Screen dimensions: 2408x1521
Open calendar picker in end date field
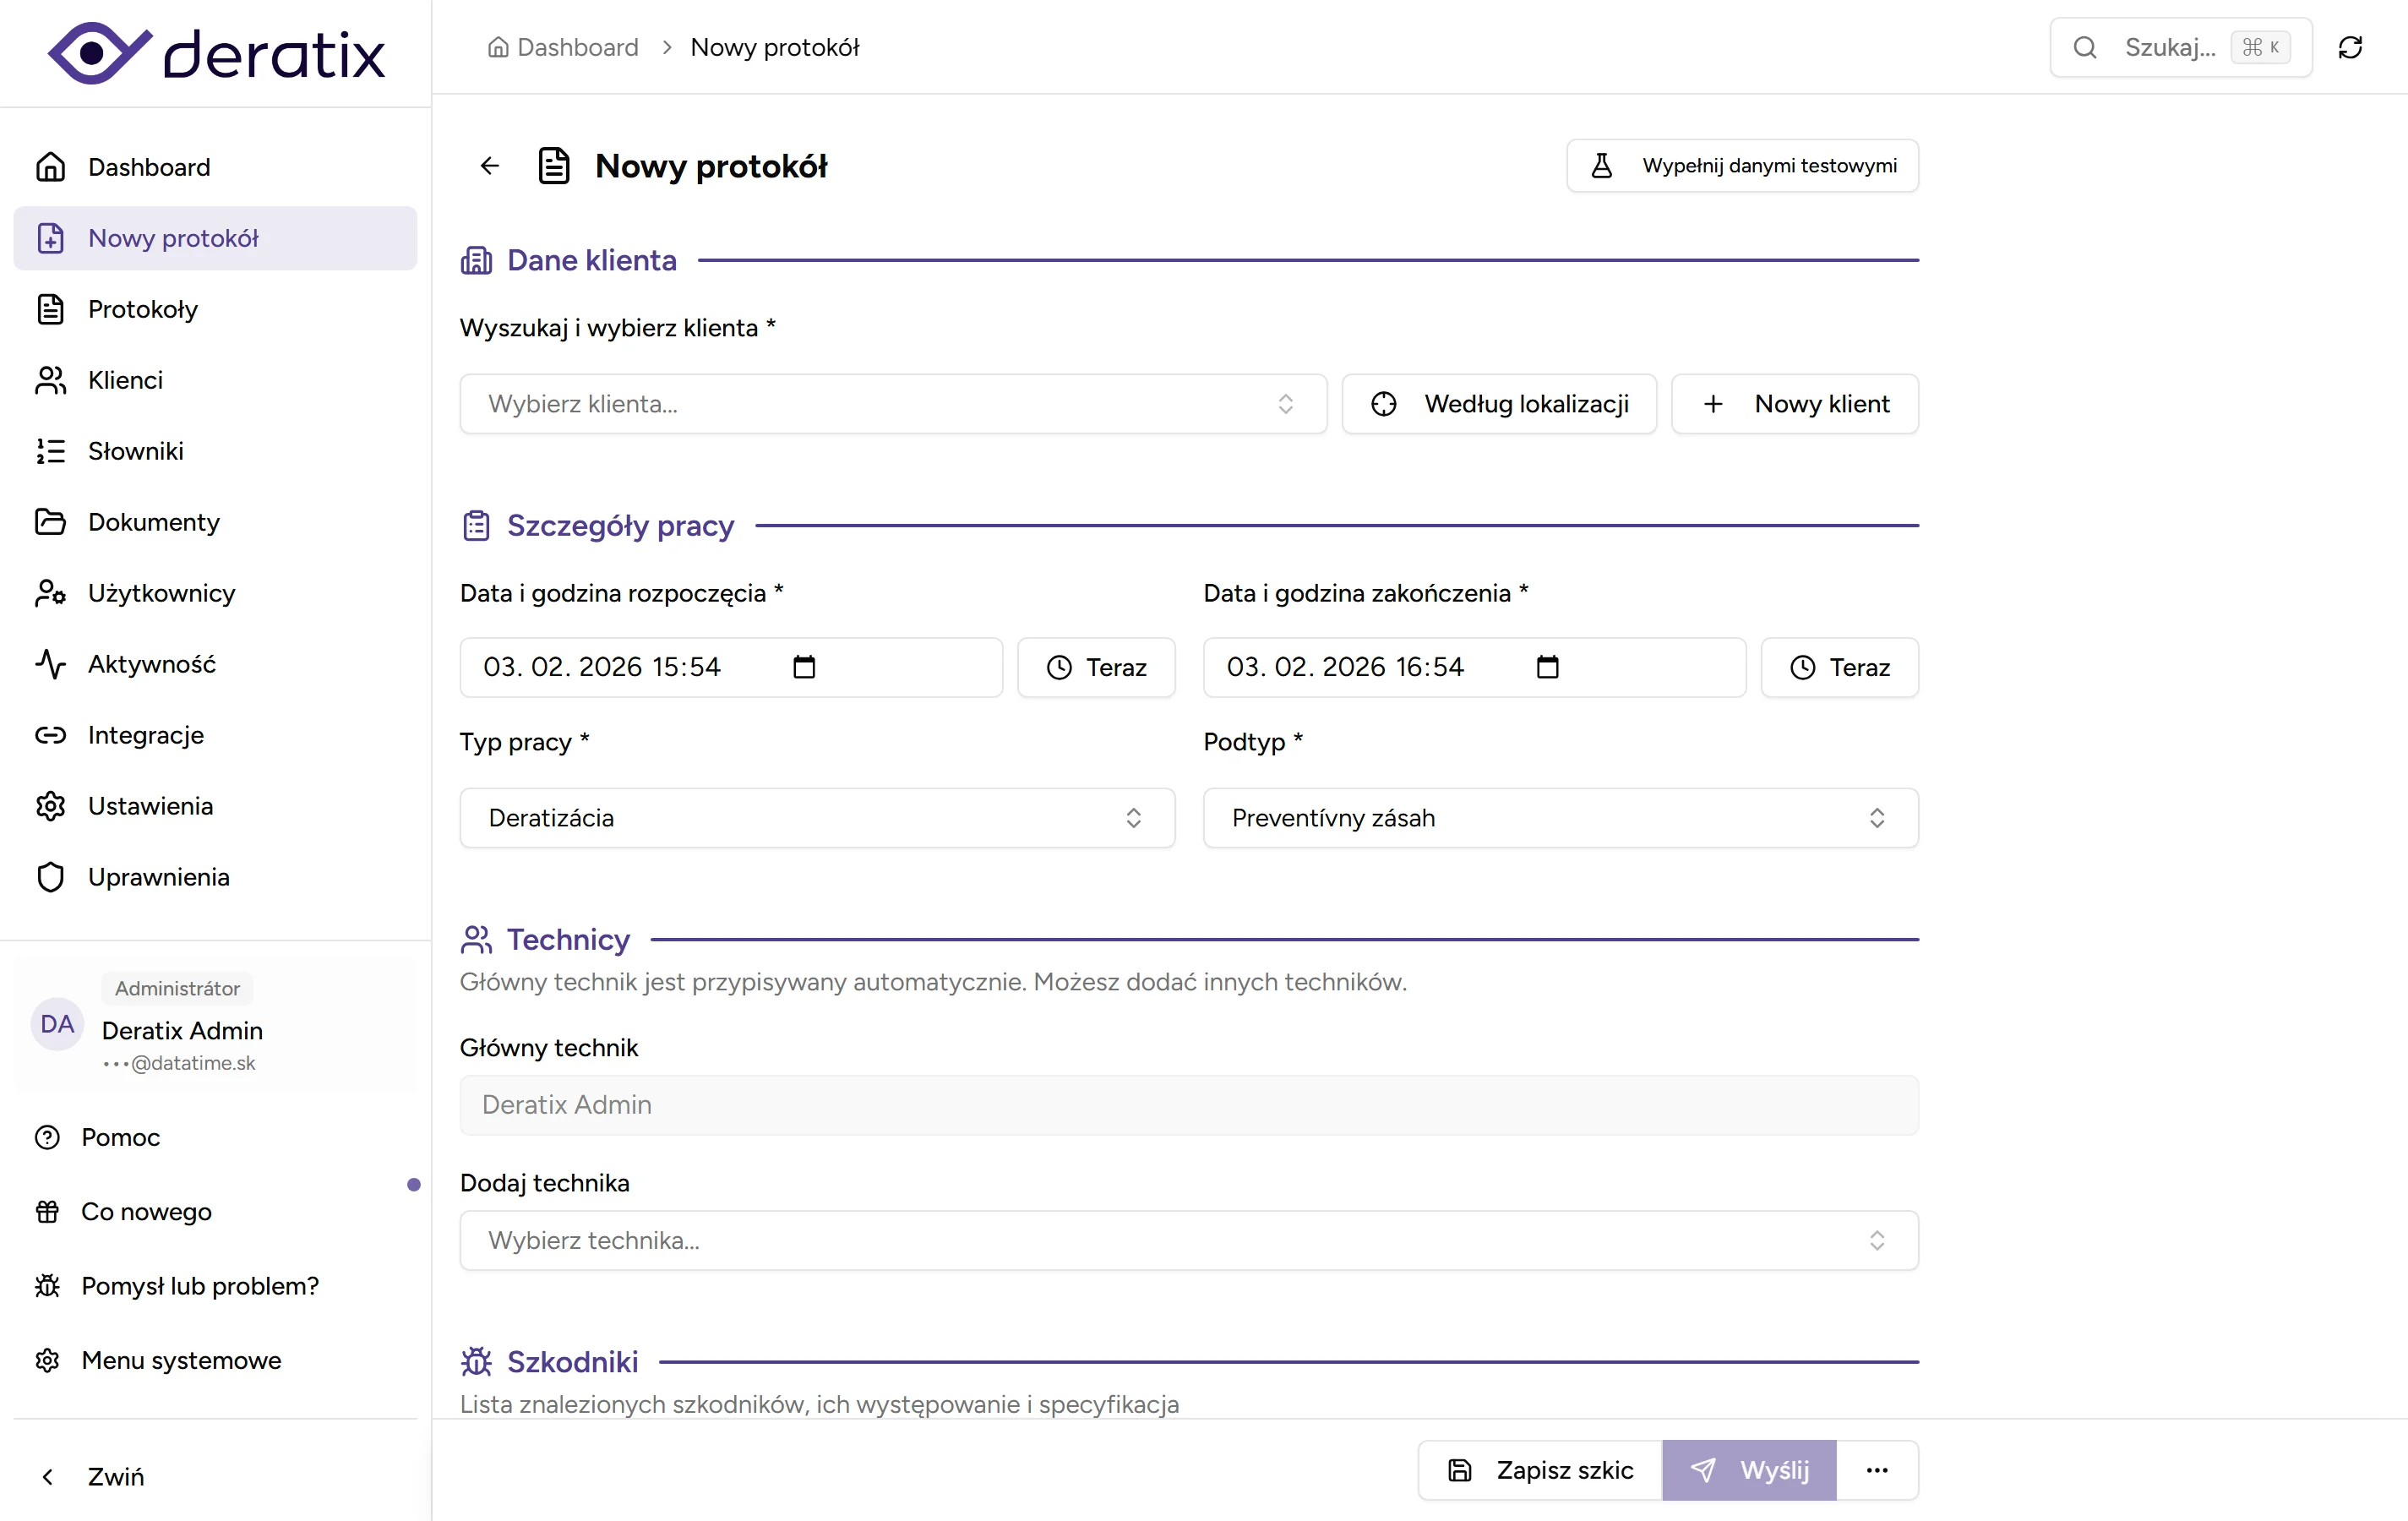pyautogui.click(x=1547, y=667)
